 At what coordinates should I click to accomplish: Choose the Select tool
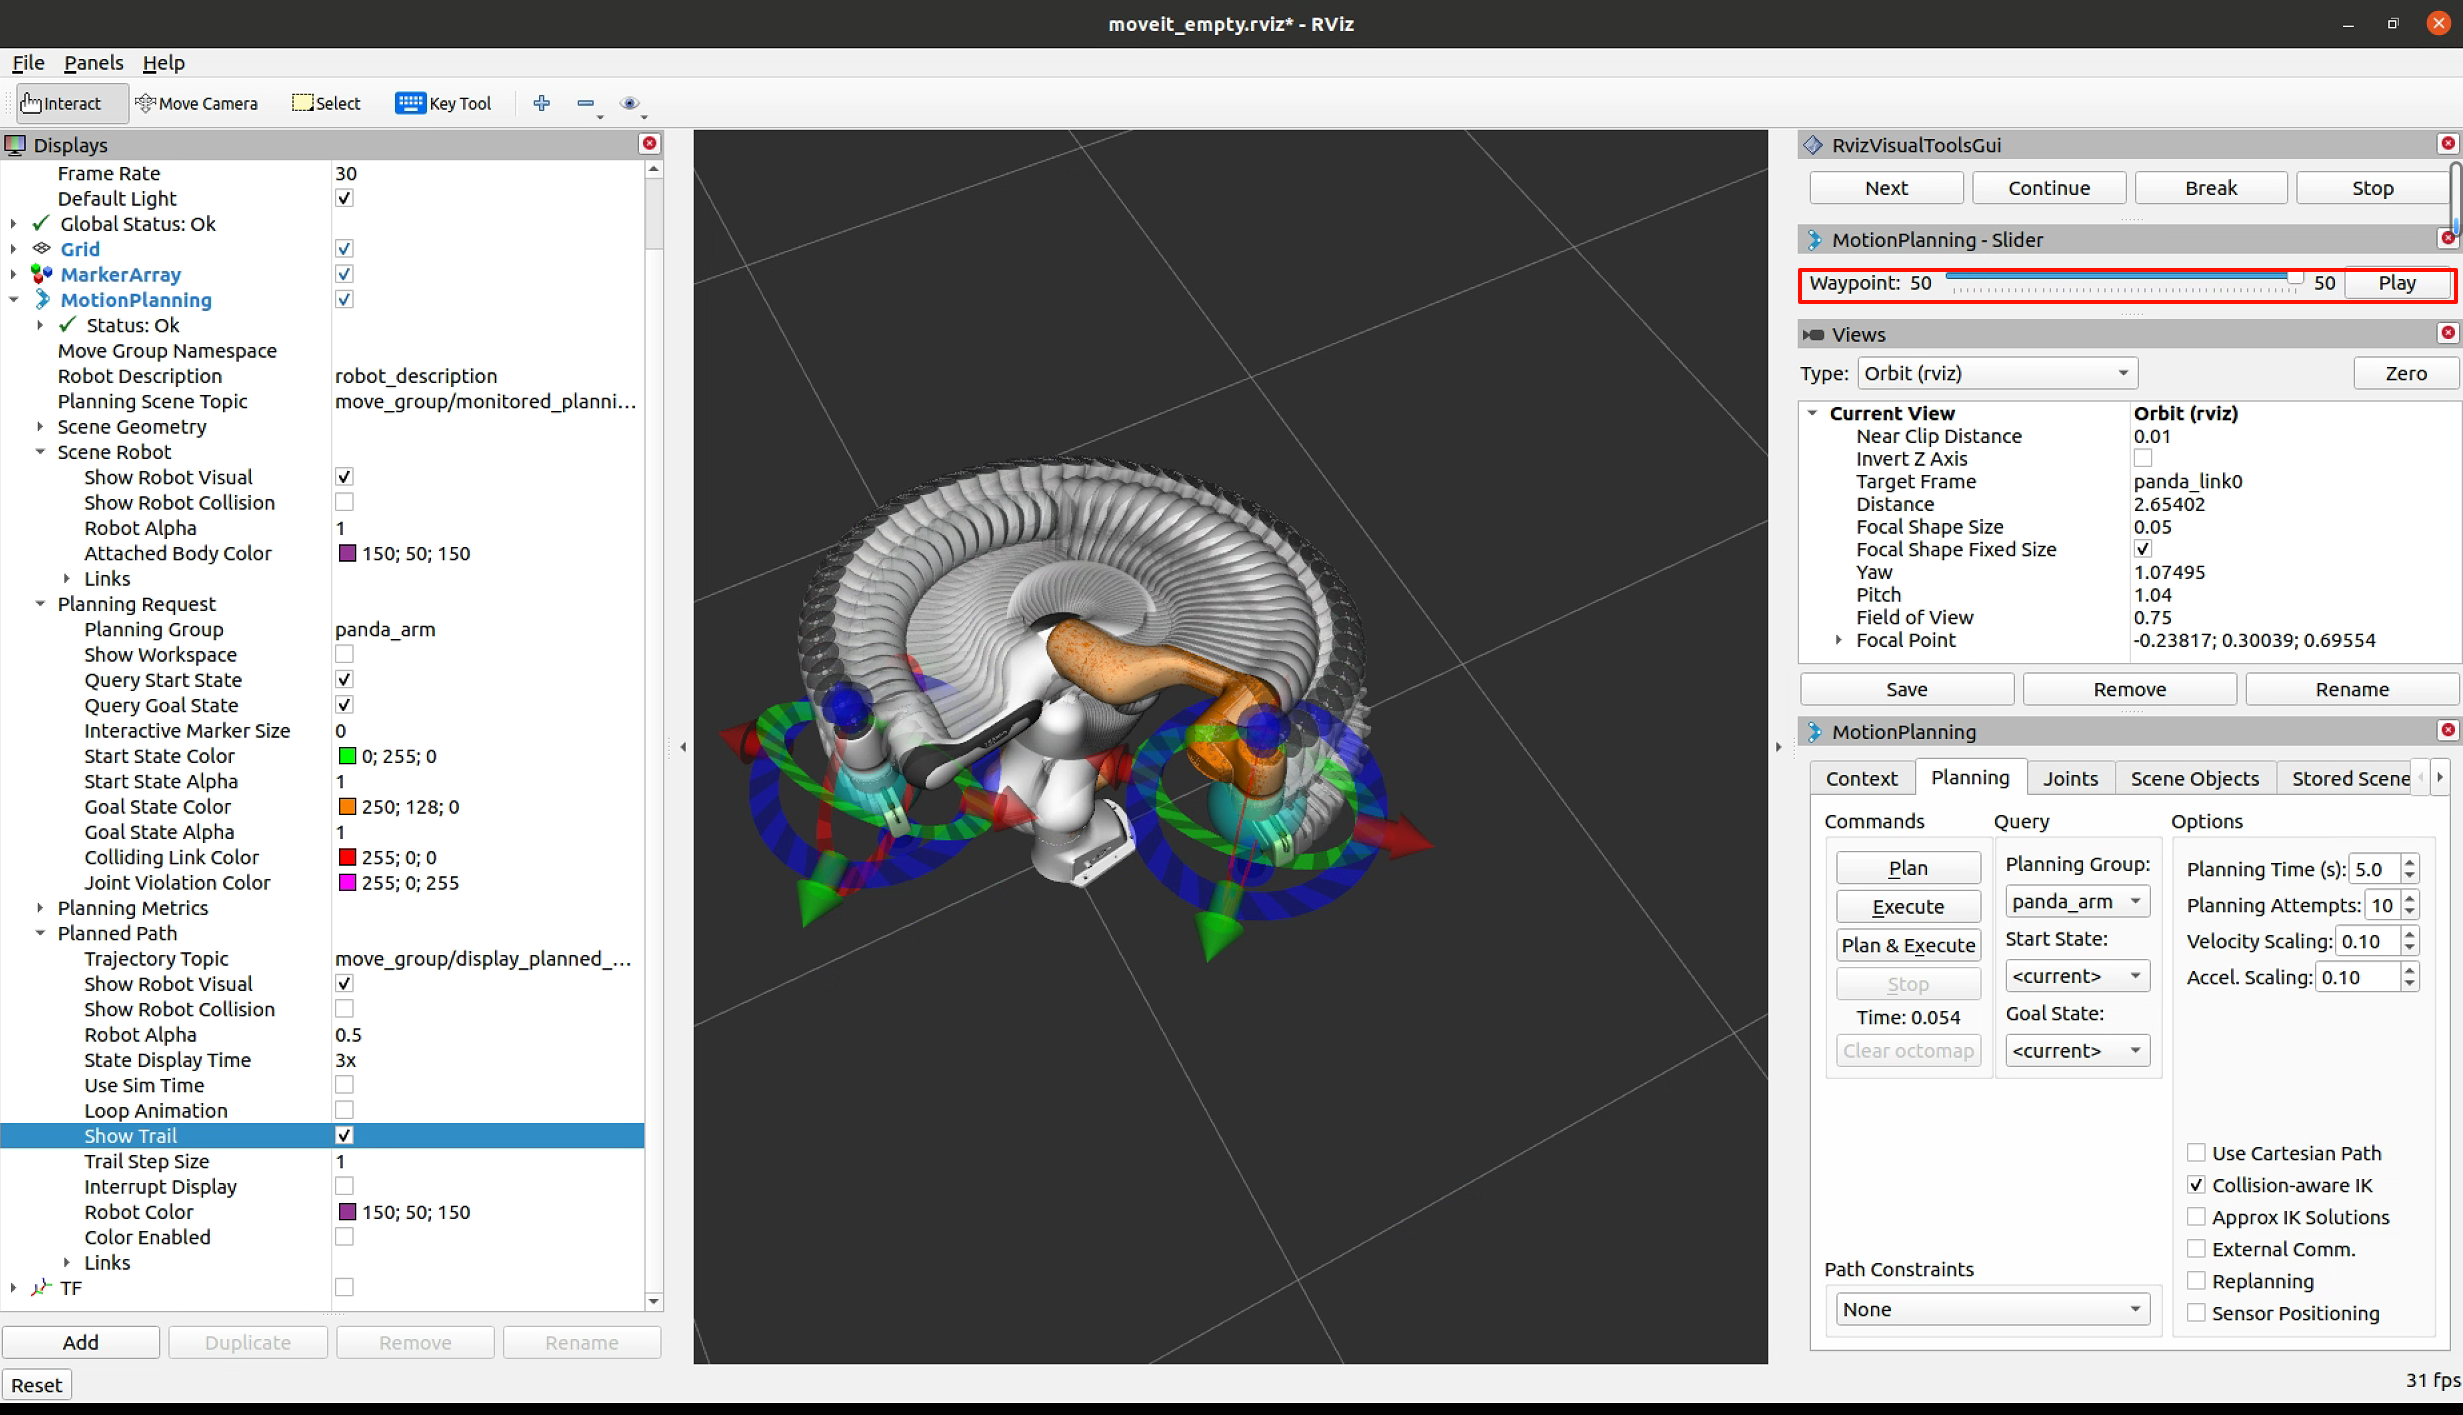pyautogui.click(x=326, y=103)
